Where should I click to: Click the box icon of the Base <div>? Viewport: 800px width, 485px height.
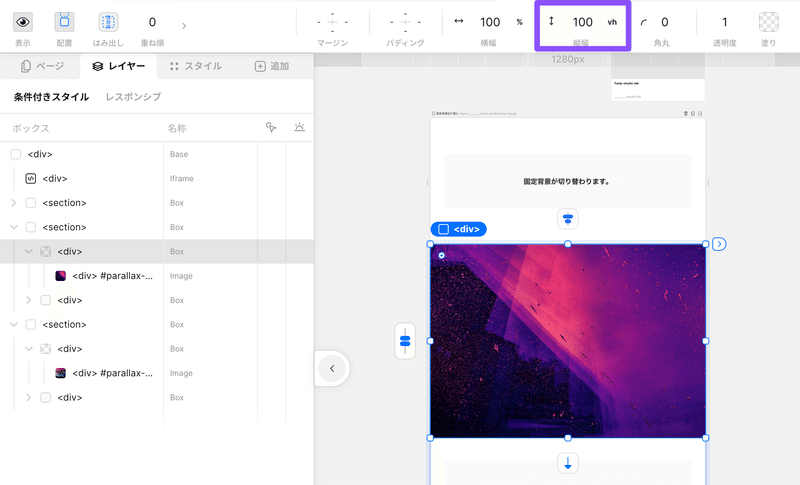pos(16,154)
